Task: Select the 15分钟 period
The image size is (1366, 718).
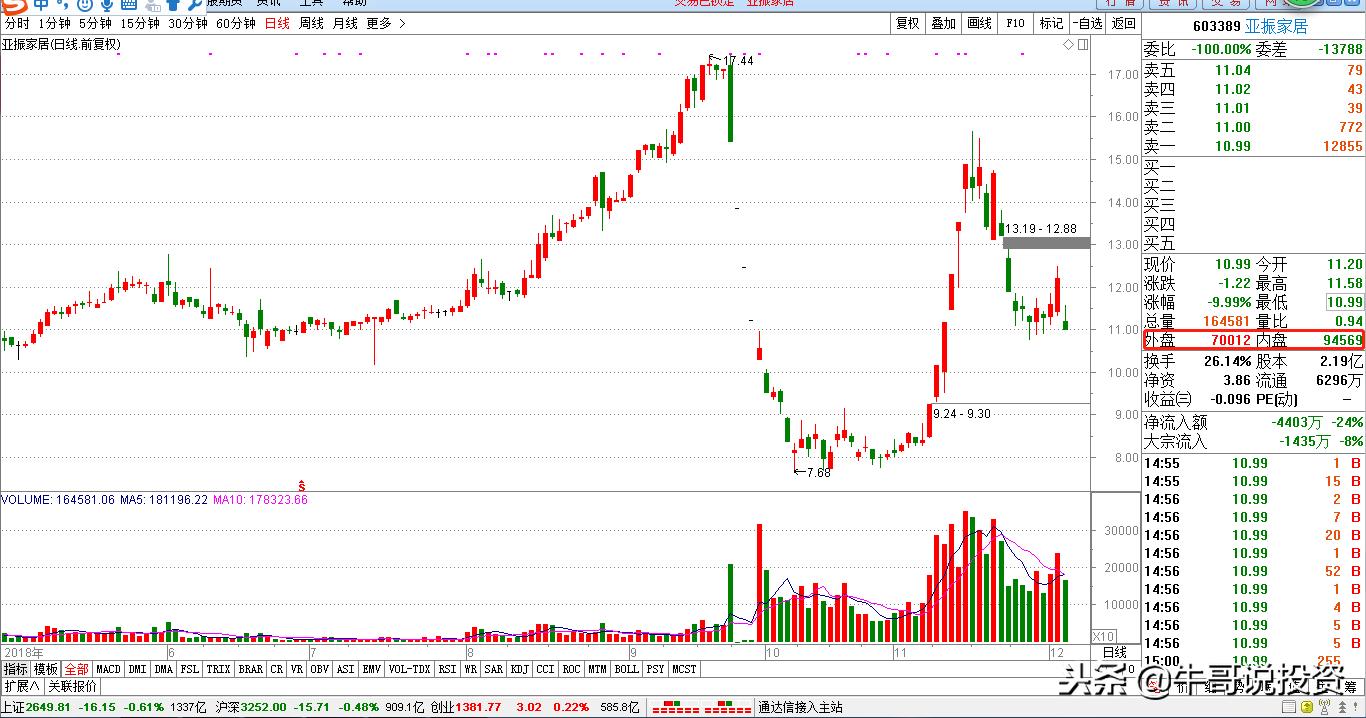Action: [140, 23]
